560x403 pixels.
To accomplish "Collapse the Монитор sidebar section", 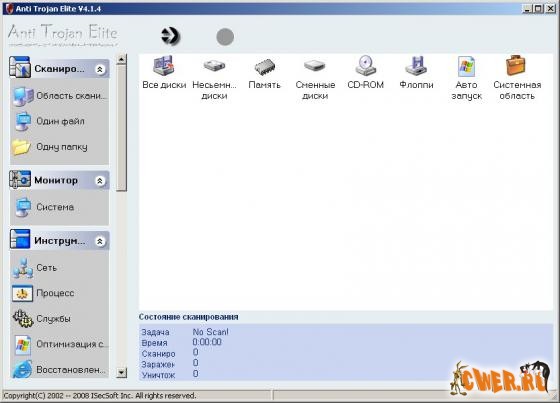I will pos(100,181).
